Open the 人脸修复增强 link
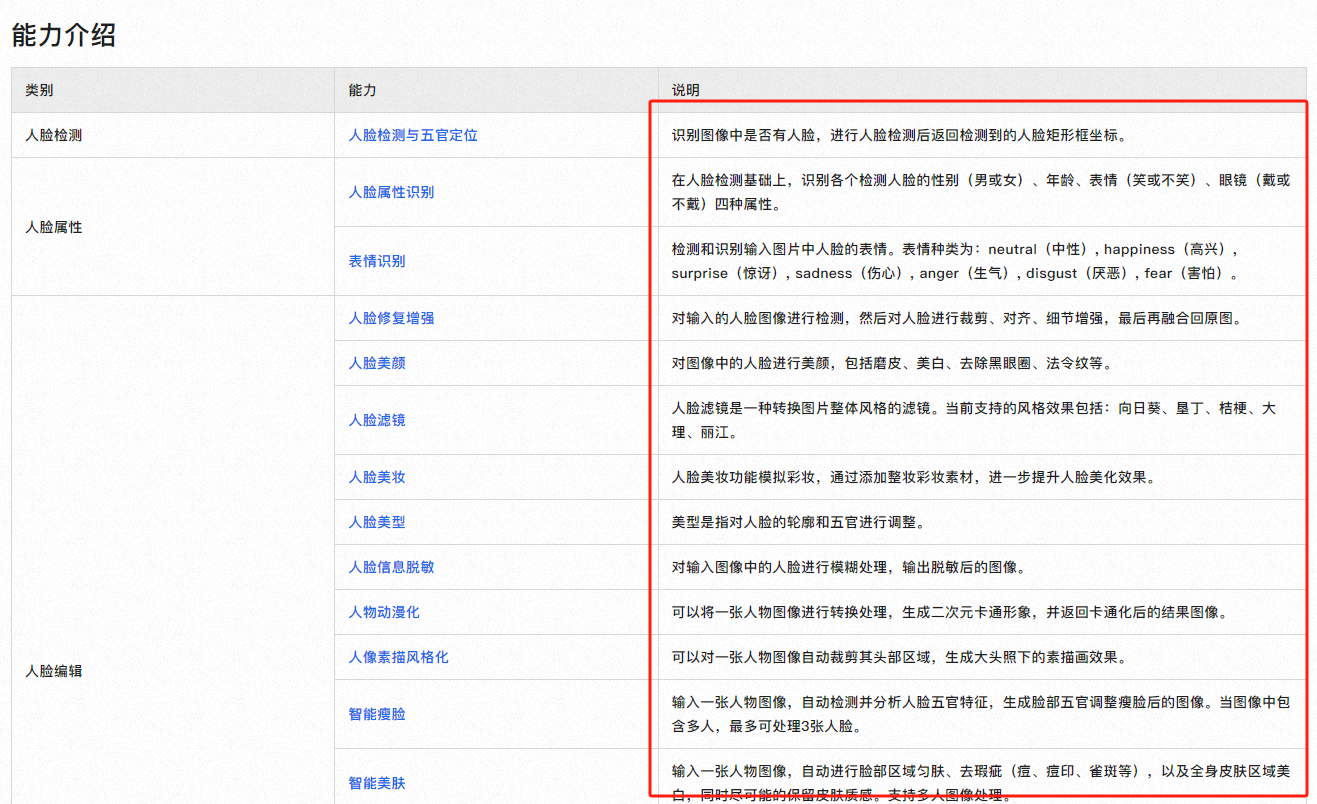1317x804 pixels. 391,318
